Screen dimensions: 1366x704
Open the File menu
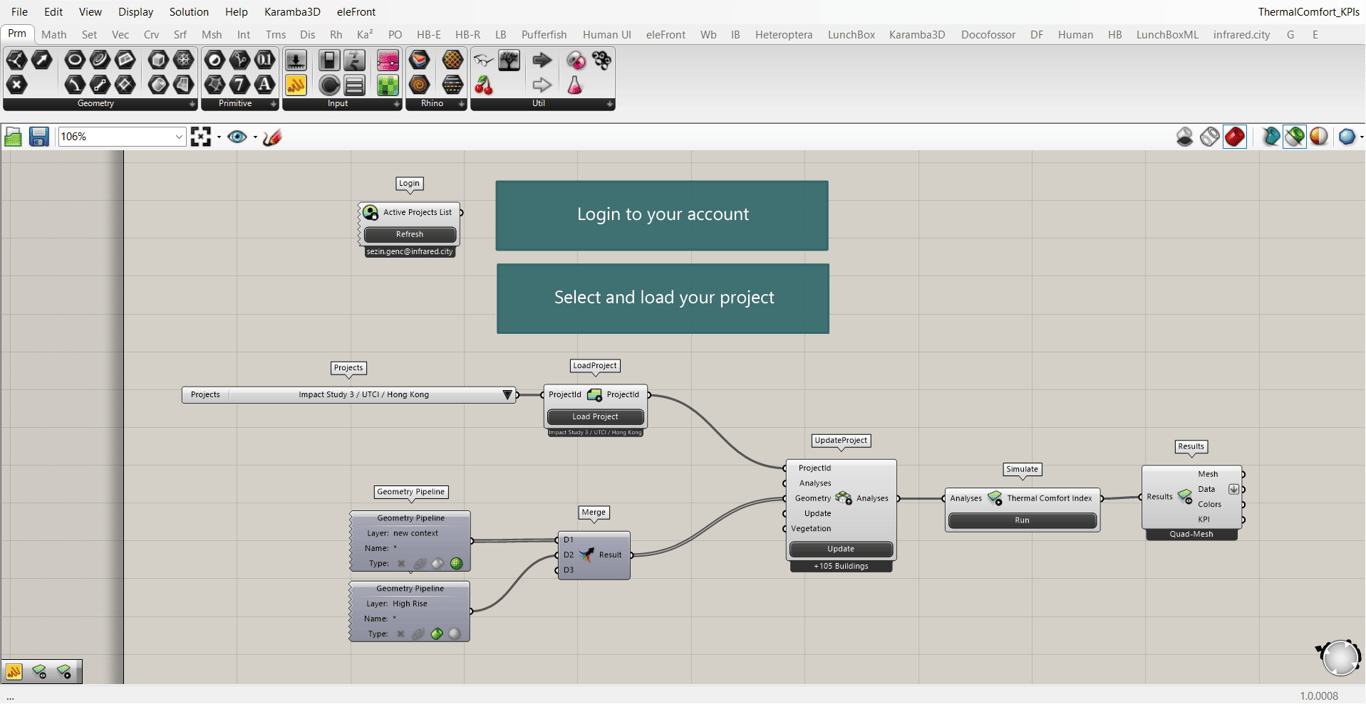pos(19,12)
